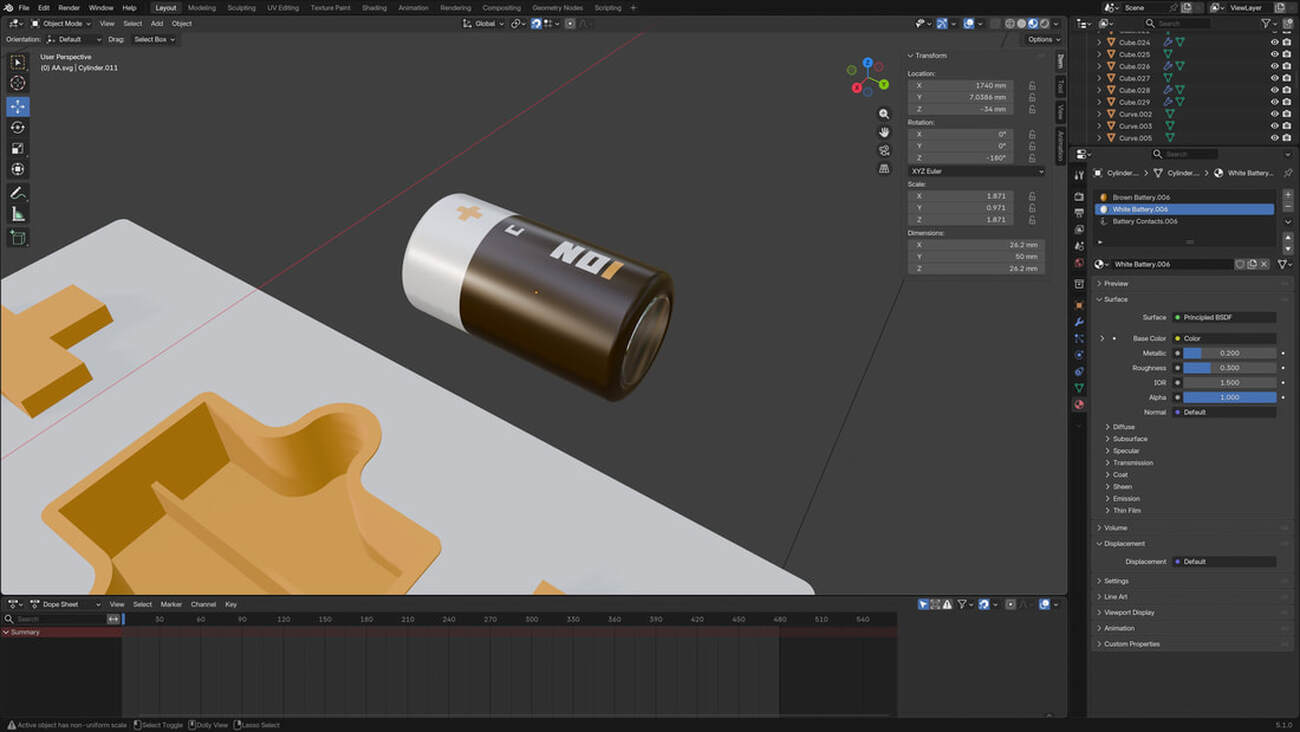Open the Render menu

(69, 8)
